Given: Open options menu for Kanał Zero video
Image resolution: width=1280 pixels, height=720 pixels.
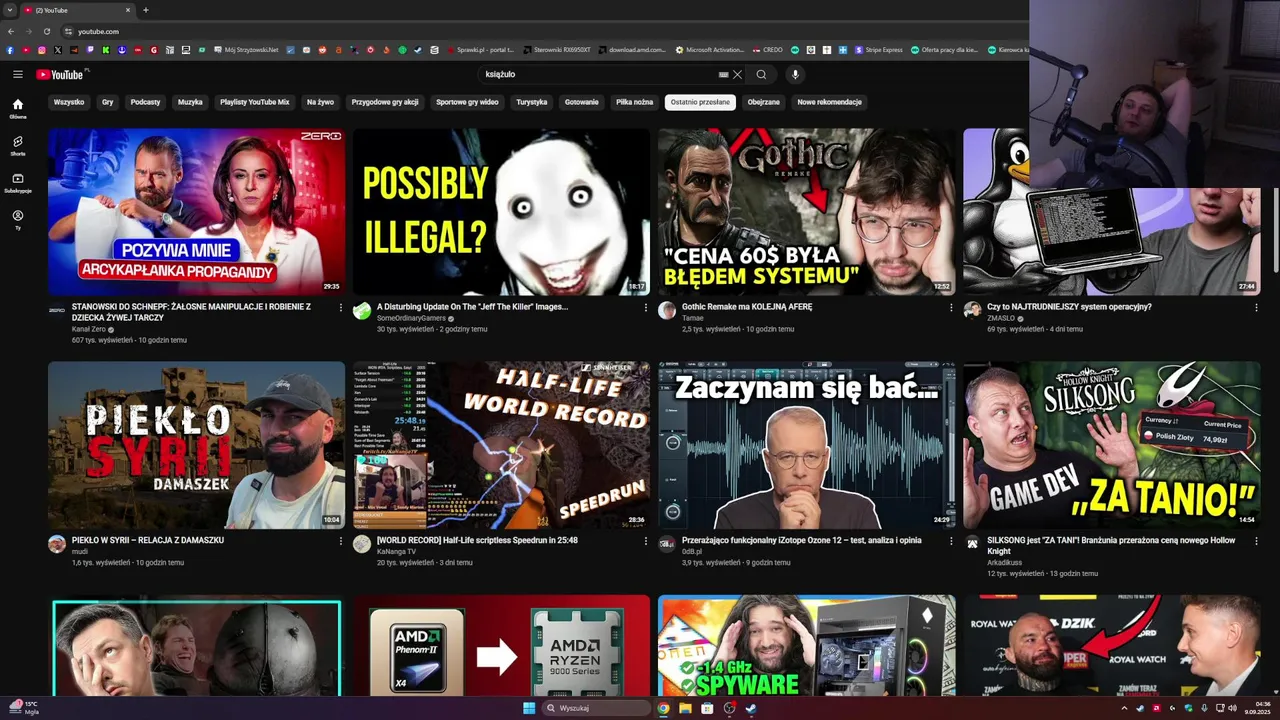Looking at the screenshot, I should pyautogui.click(x=340, y=308).
